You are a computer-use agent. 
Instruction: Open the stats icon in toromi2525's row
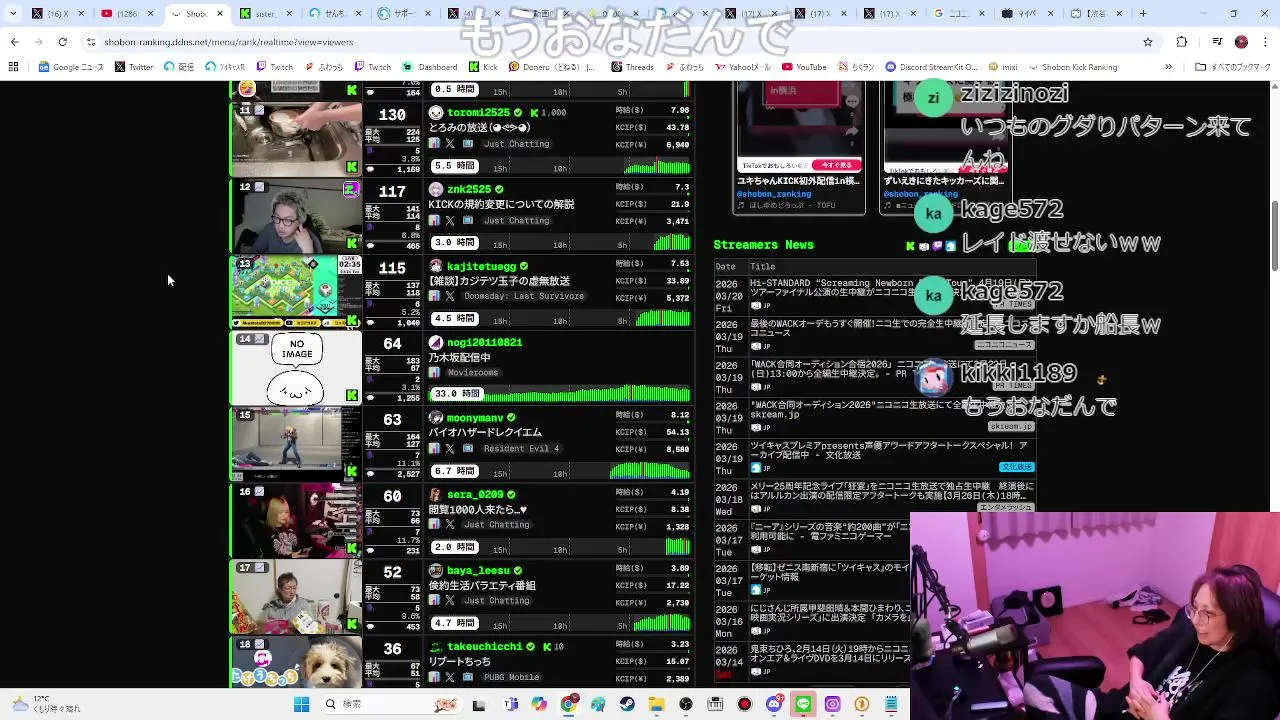pyautogui.click(x=434, y=144)
